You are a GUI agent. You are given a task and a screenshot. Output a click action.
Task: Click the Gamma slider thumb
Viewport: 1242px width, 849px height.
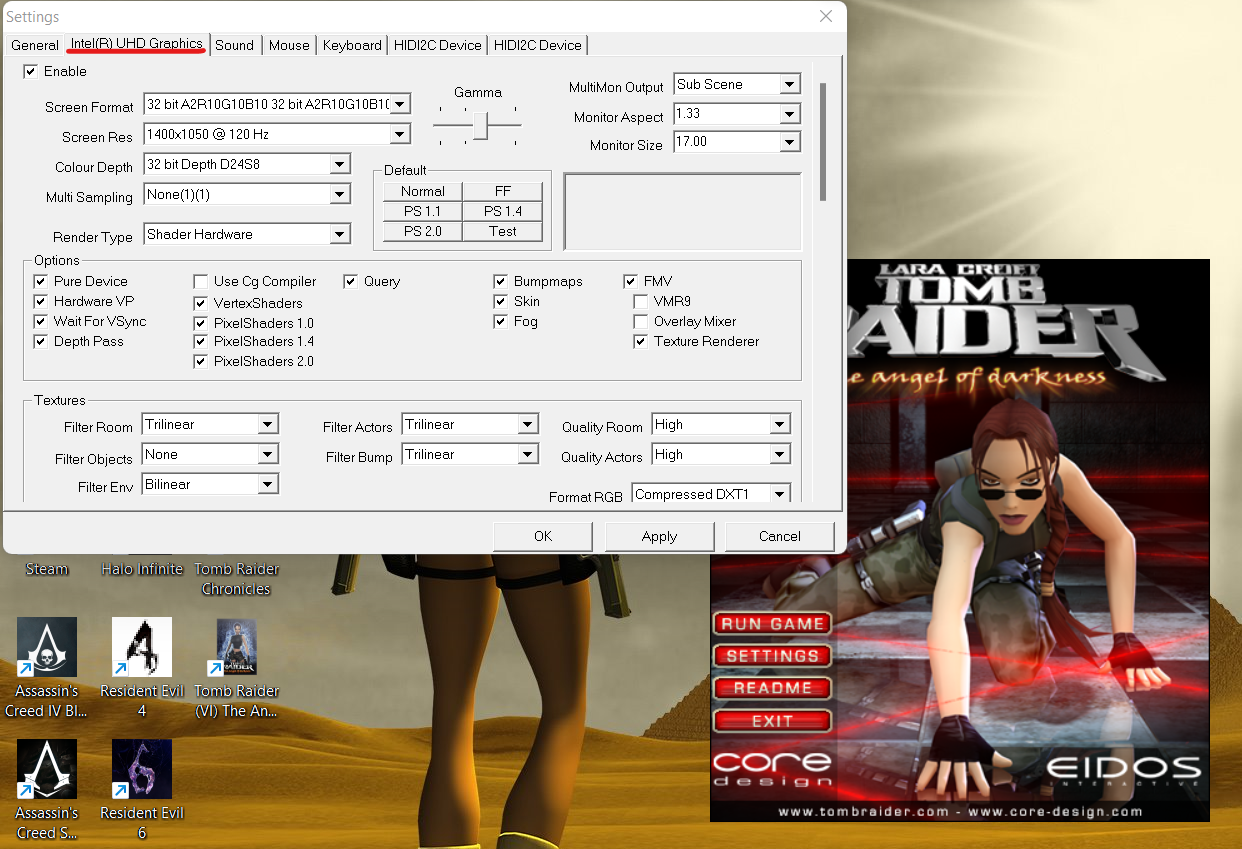pos(480,126)
